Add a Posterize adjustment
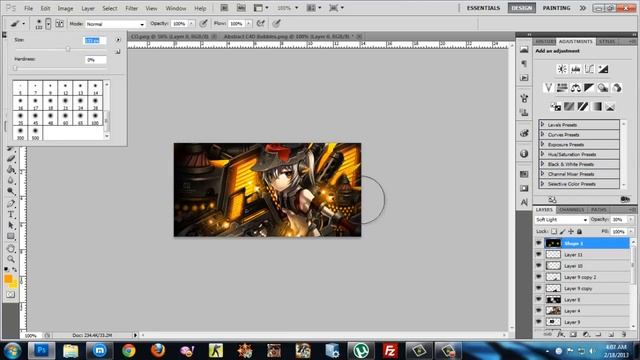 [x=569, y=107]
